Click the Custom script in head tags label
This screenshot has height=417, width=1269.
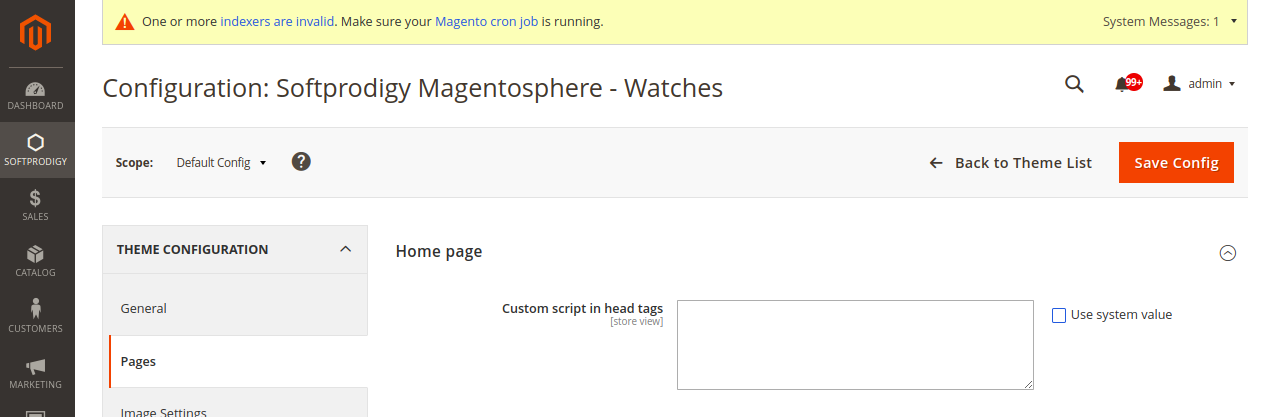[582, 308]
